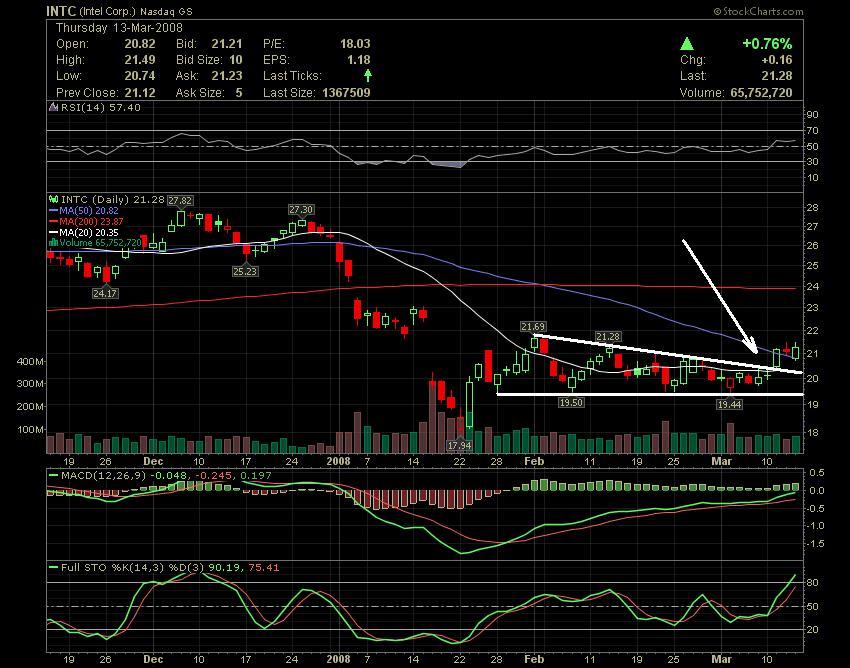Click the 100M volume axis label
The height and width of the screenshot is (668, 850).
[x=30, y=429]
